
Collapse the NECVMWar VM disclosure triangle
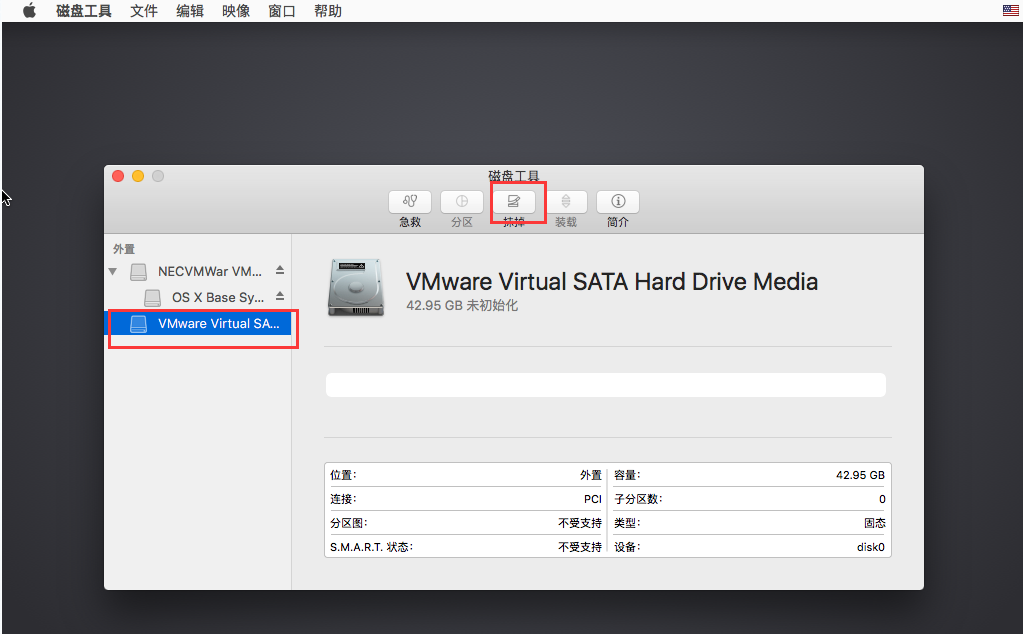pos(113,271)
